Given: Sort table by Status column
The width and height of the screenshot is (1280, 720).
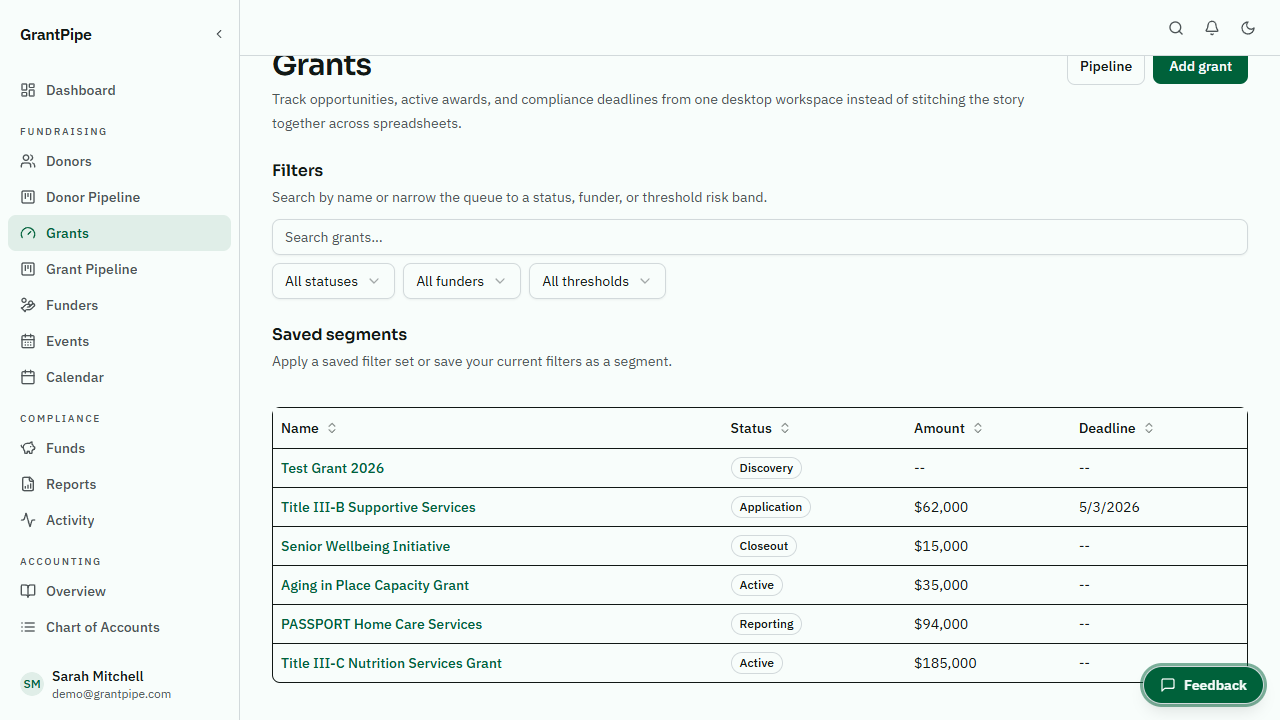Looking at the screenshot, I should point(760,428).
